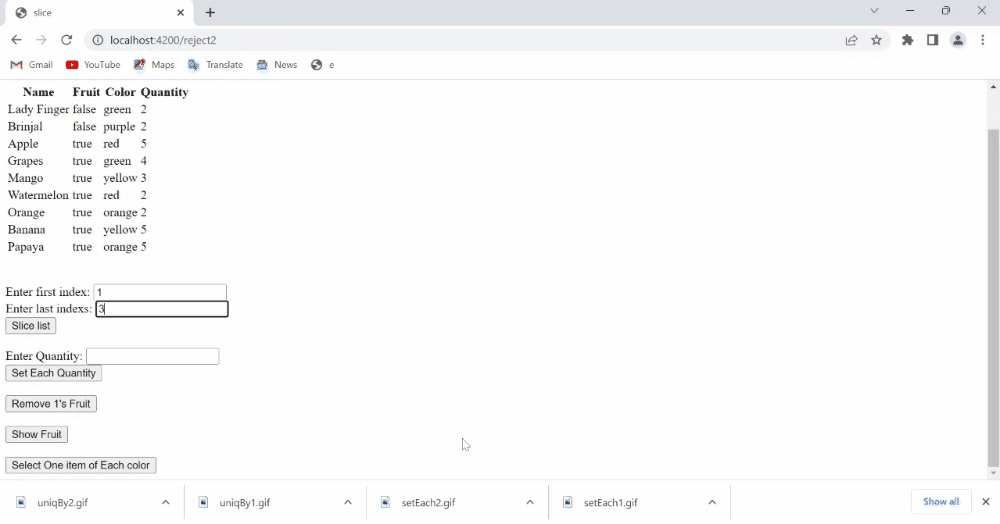The height and width of the screenshot is (524, 1000).
Task: Click the Apple table cell
Action: point(23,144)
